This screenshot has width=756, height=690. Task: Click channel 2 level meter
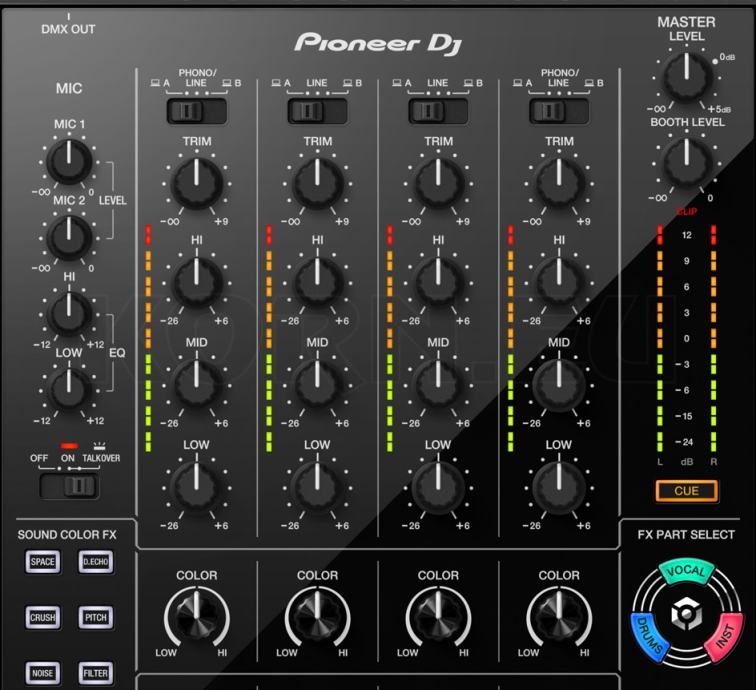coord(269,338)
